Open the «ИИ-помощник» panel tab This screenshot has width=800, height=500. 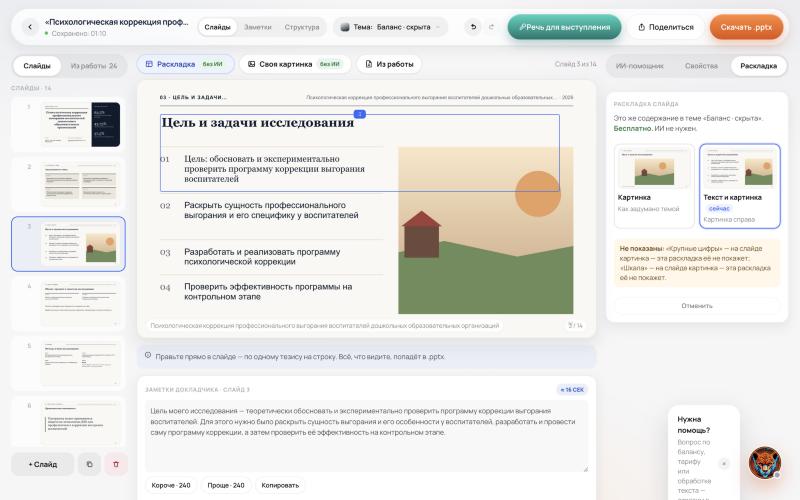tap(640, 66)
